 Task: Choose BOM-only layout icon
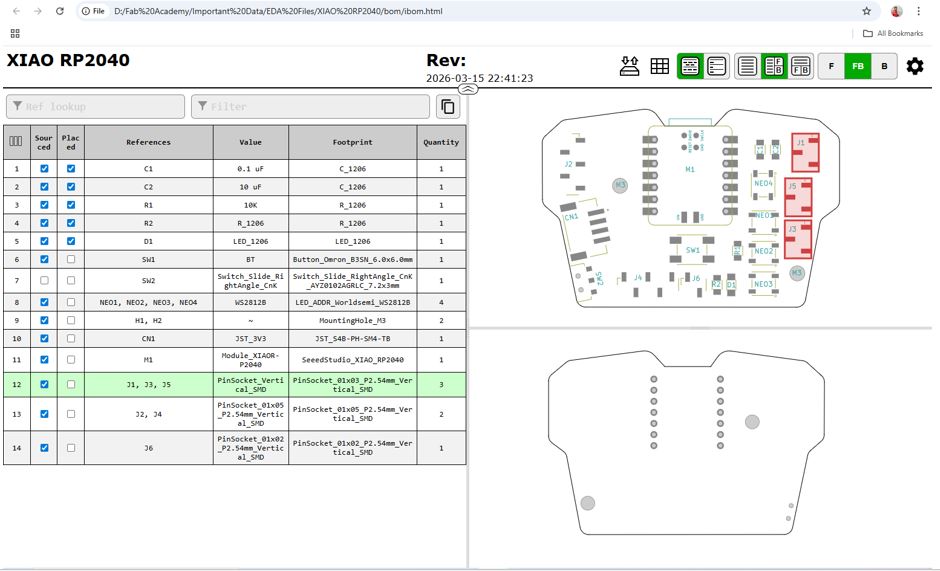(747, 66)
